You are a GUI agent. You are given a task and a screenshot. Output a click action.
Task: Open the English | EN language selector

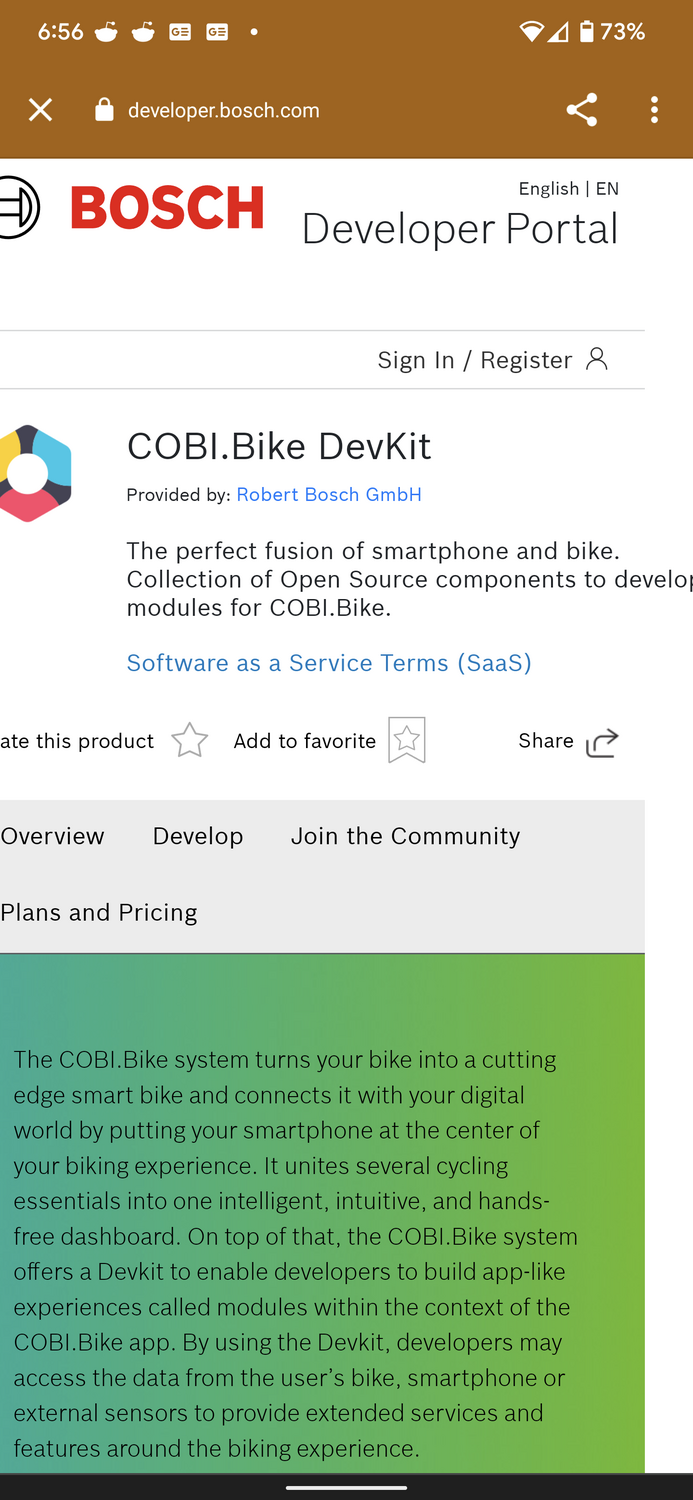(x=568, y=189)
